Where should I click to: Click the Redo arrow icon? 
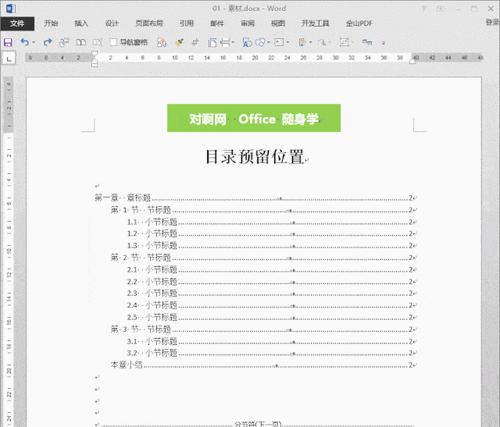point(48,42)
